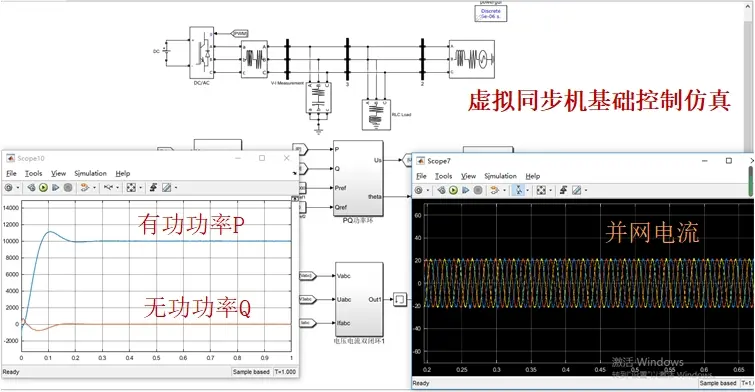Click Highlight Simulink Block icon in Scope7
The width and height of the screenshot is (755, 392).
(x=495, y=190)
